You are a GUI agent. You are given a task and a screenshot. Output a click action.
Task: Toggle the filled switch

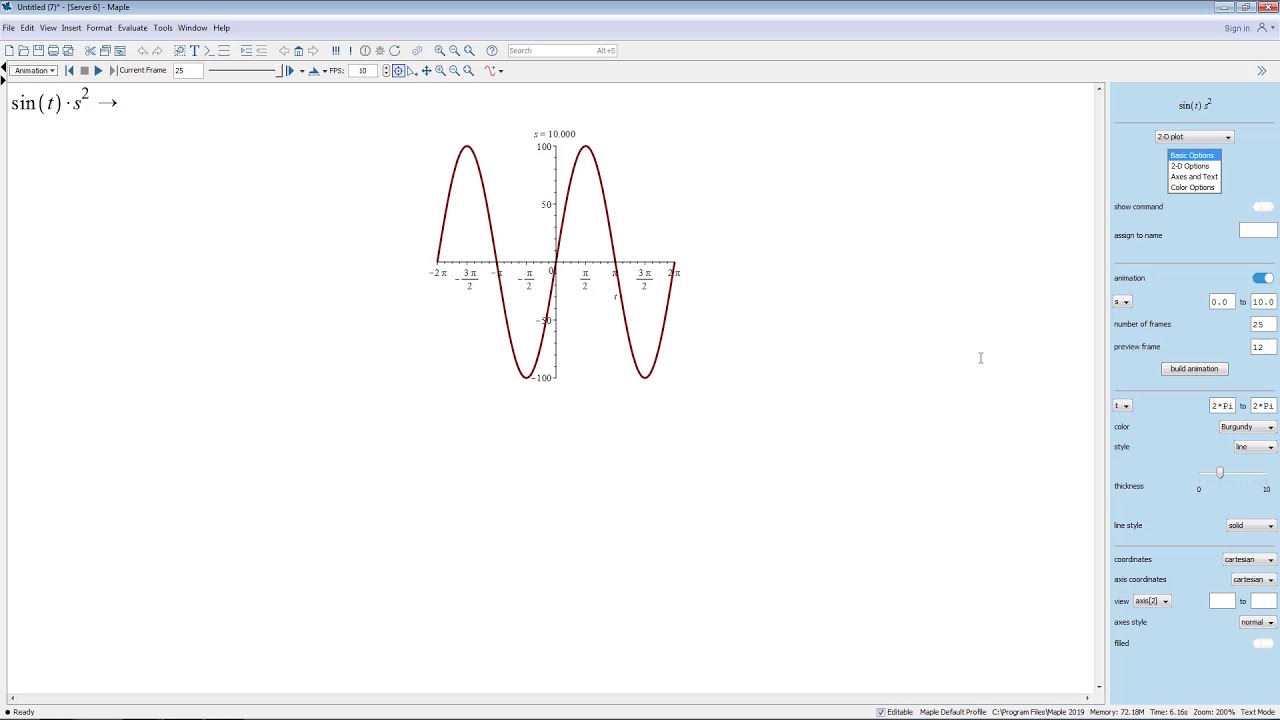pos(1263,643)
